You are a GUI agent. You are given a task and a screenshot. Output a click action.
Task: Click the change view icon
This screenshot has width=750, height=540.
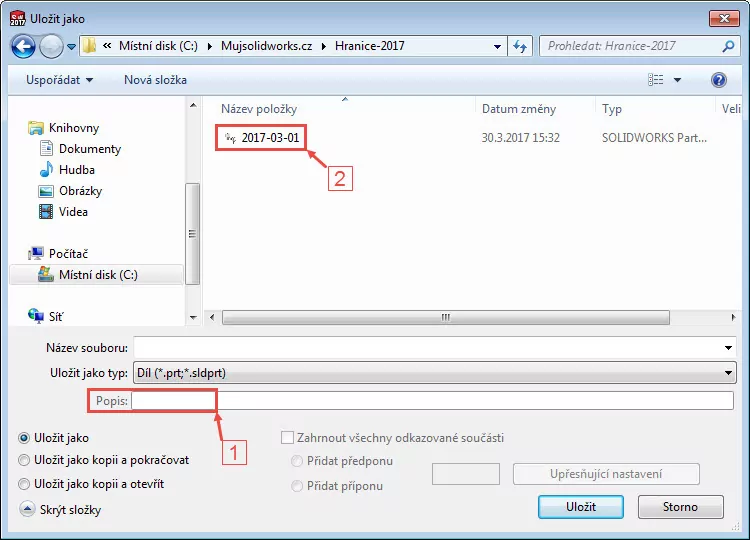(656, 80)
